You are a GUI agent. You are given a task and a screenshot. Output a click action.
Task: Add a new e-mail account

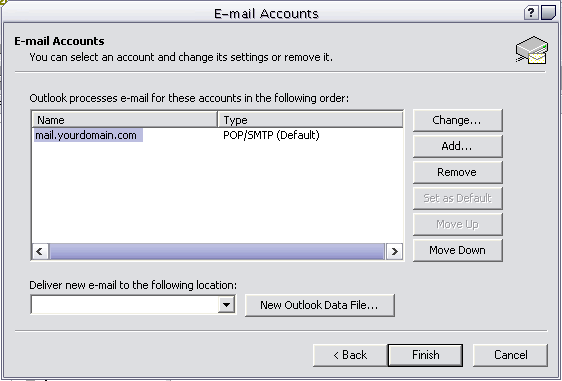tap(458, 146)
